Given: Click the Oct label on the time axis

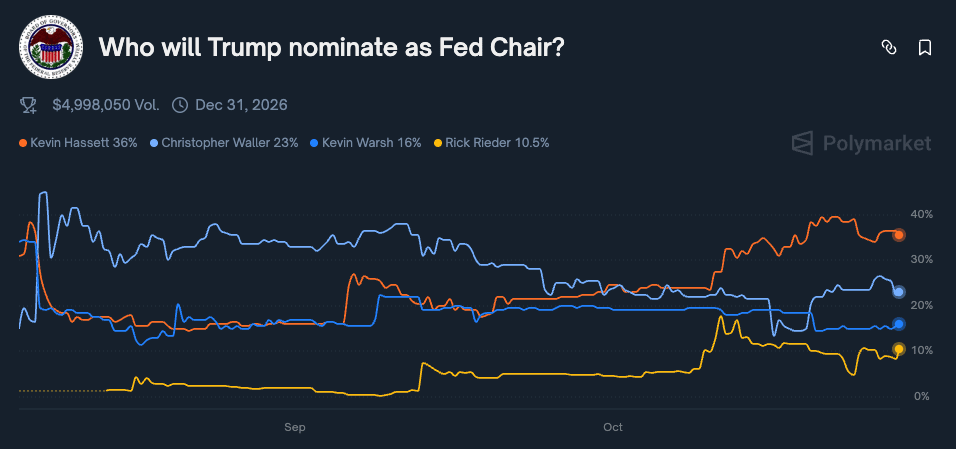Looking at the screenshot, I should [x=613, y=427].
